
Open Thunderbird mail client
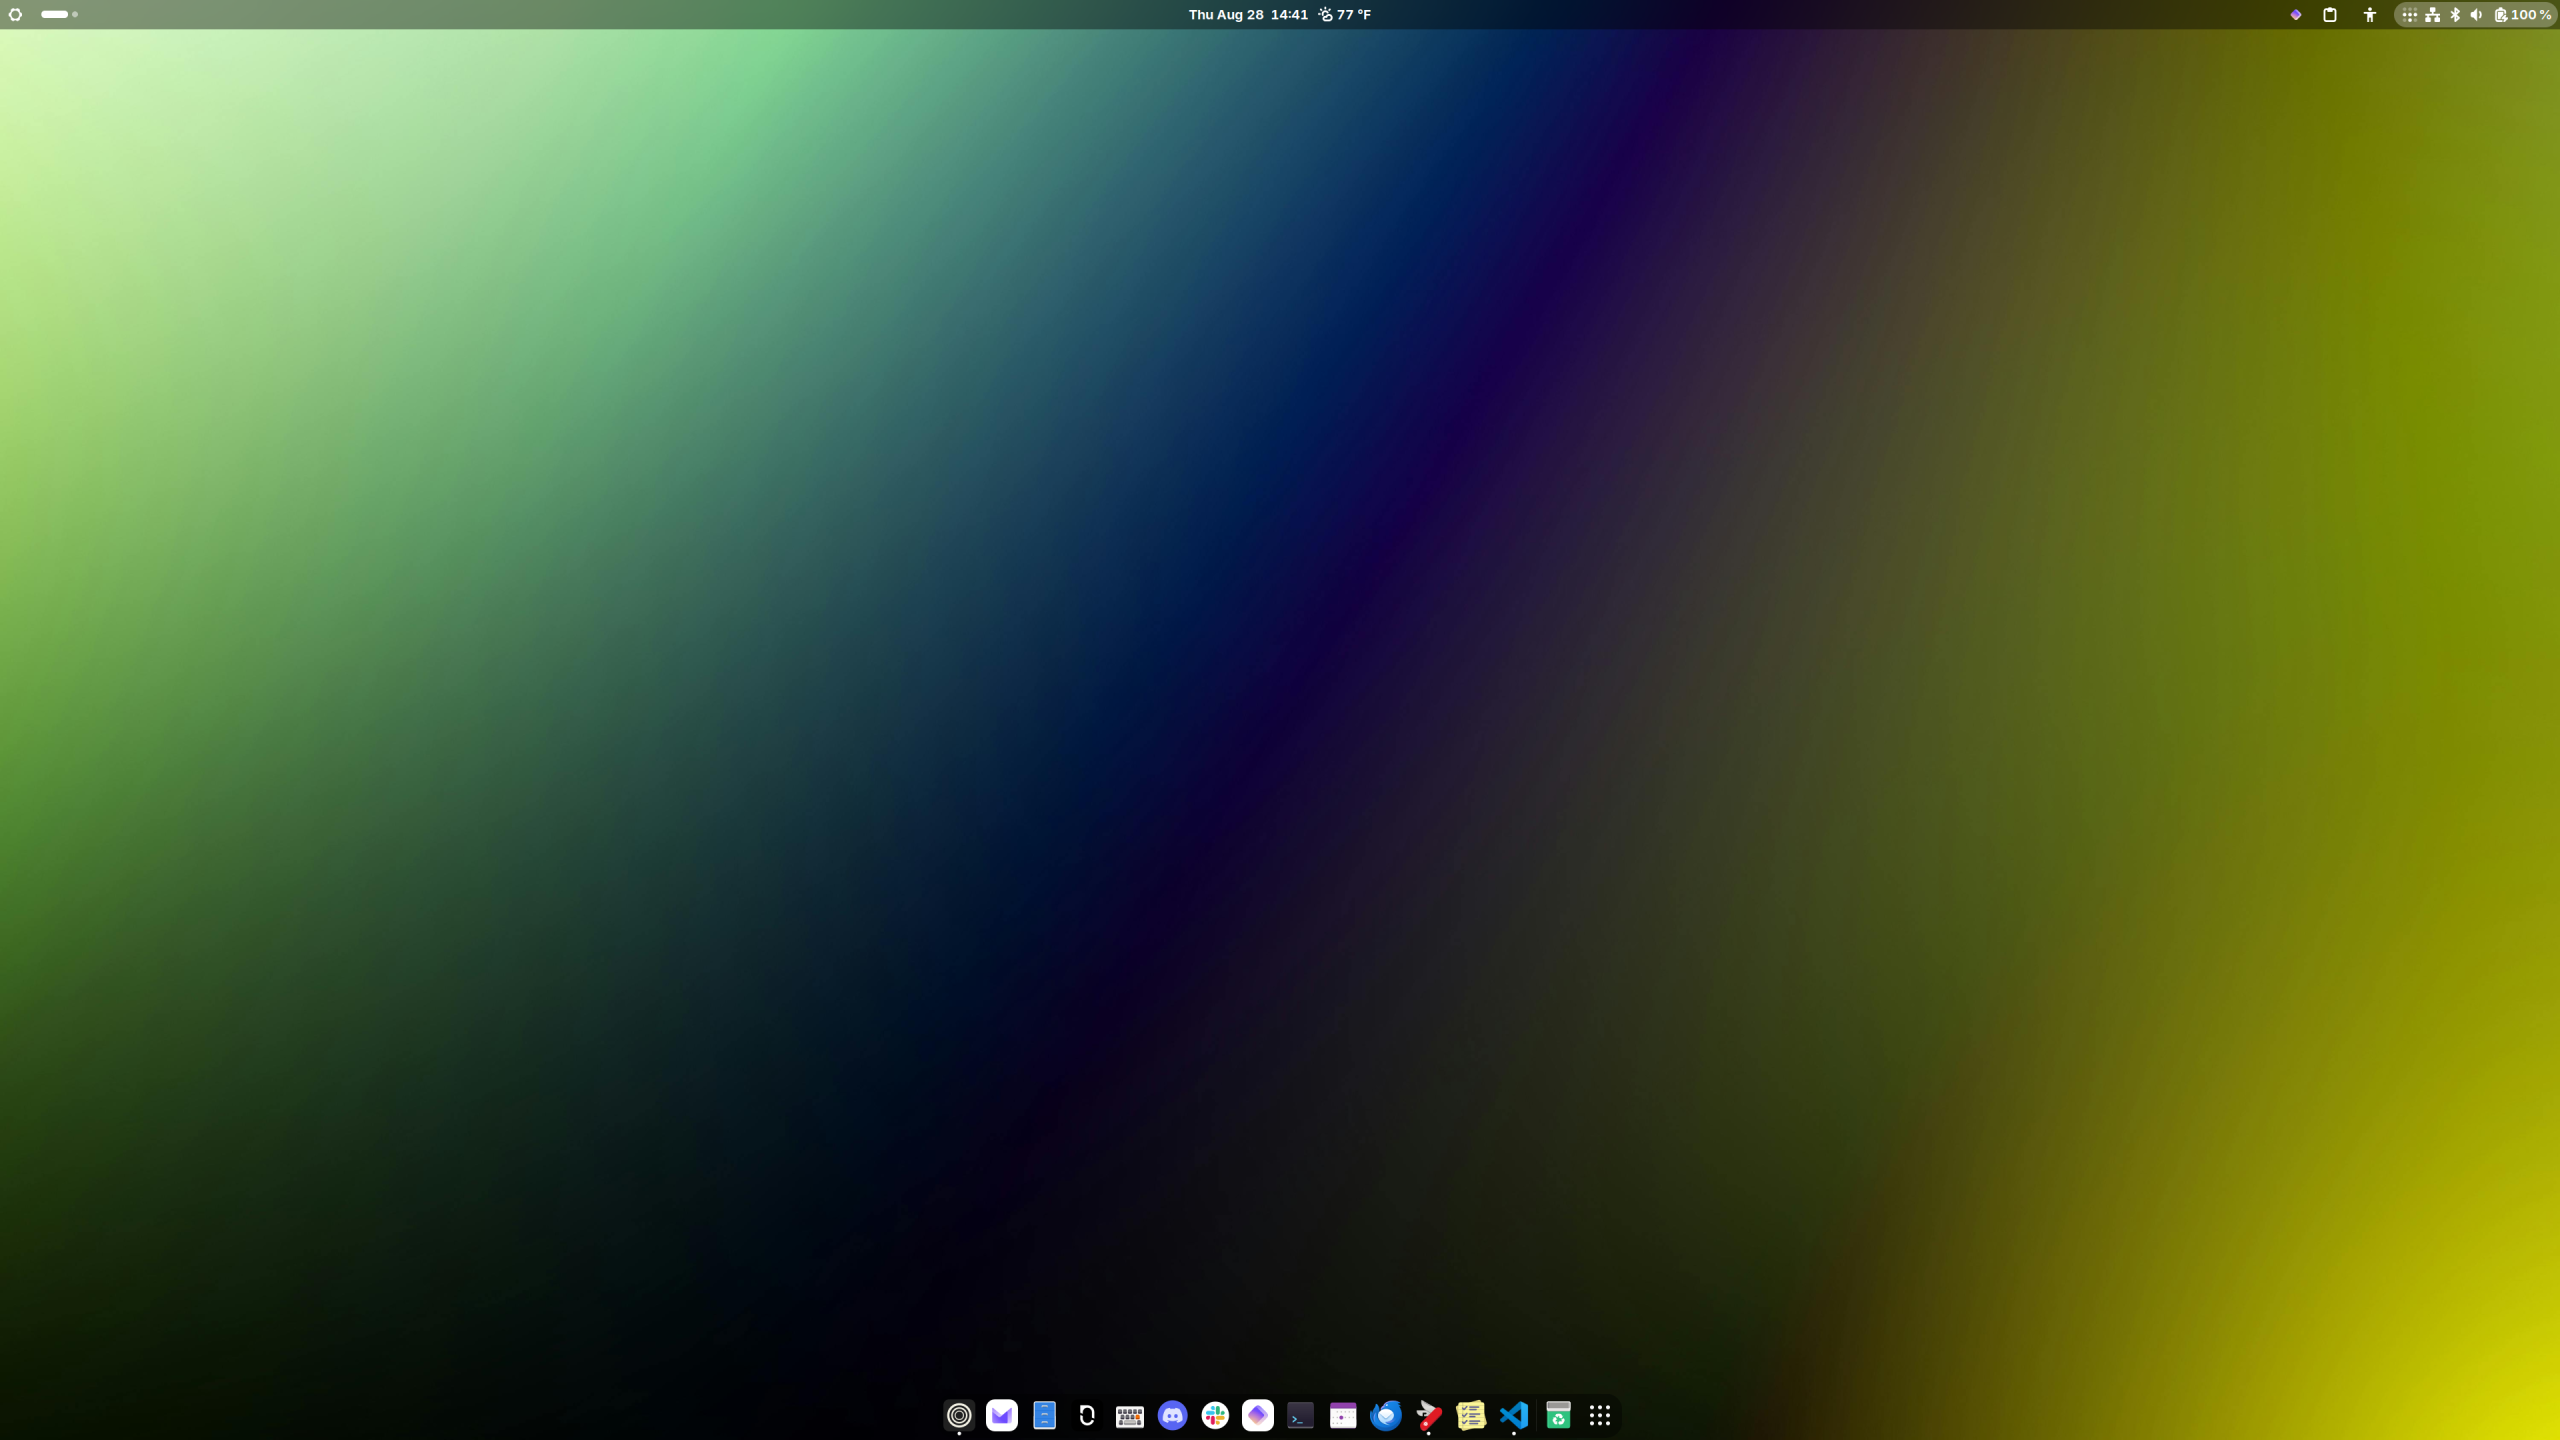click(1385, 1415)
